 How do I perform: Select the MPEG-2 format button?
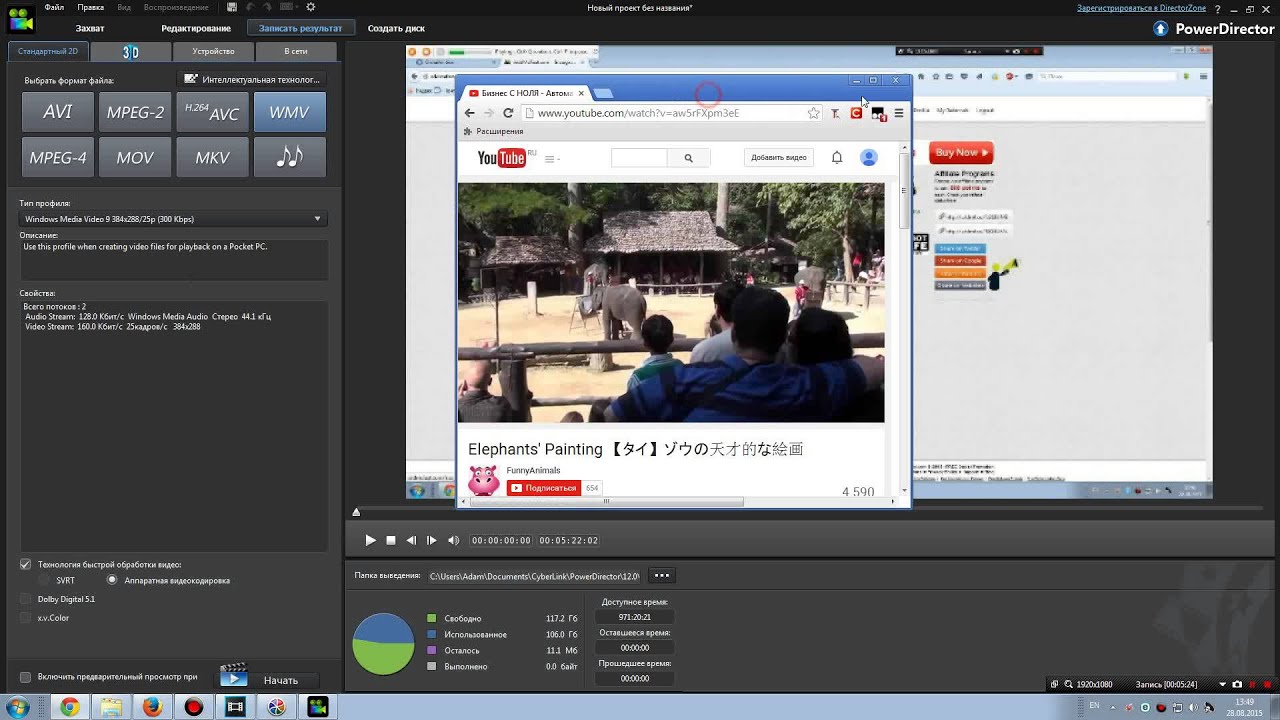pyautogui.click(x=135, y=112)
